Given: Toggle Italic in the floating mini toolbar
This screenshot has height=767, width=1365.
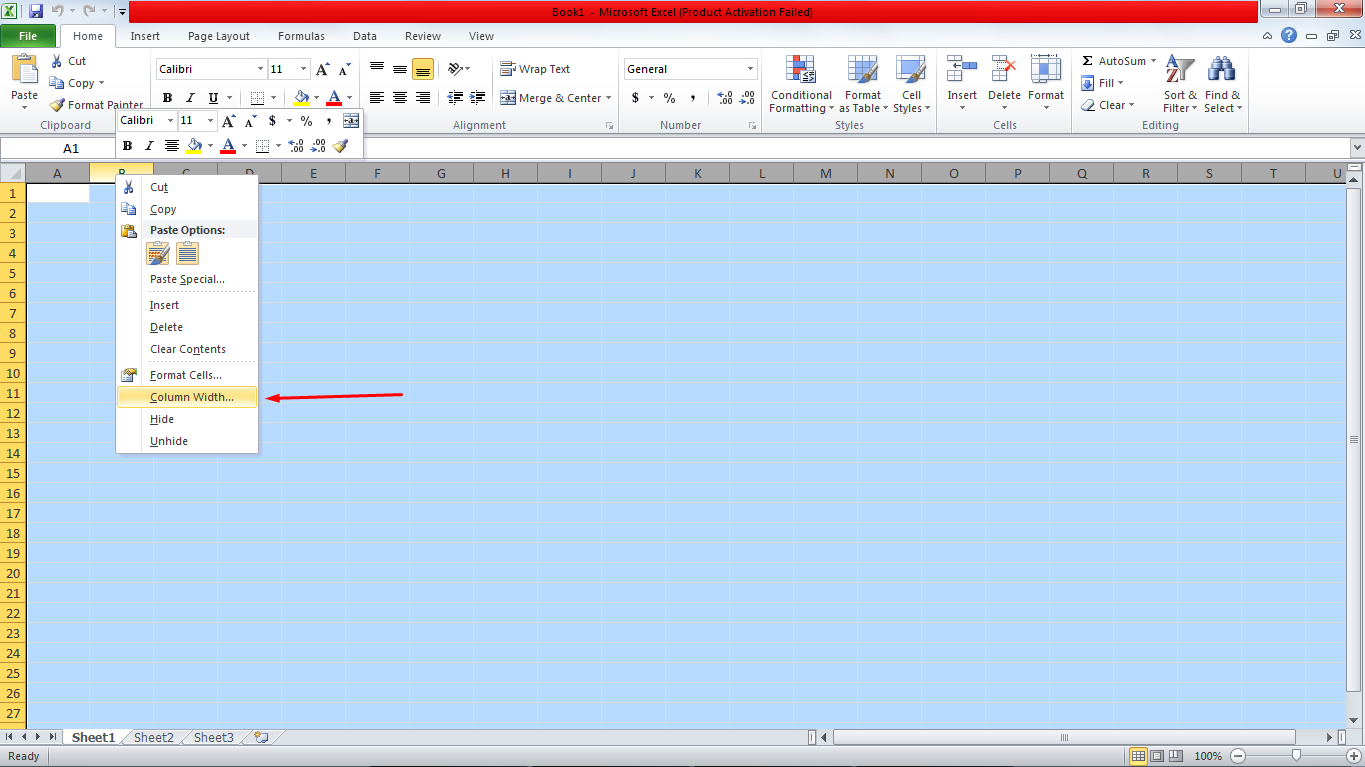Looking at the screenshot, I should pyautogui.click(x=149, y=146).
